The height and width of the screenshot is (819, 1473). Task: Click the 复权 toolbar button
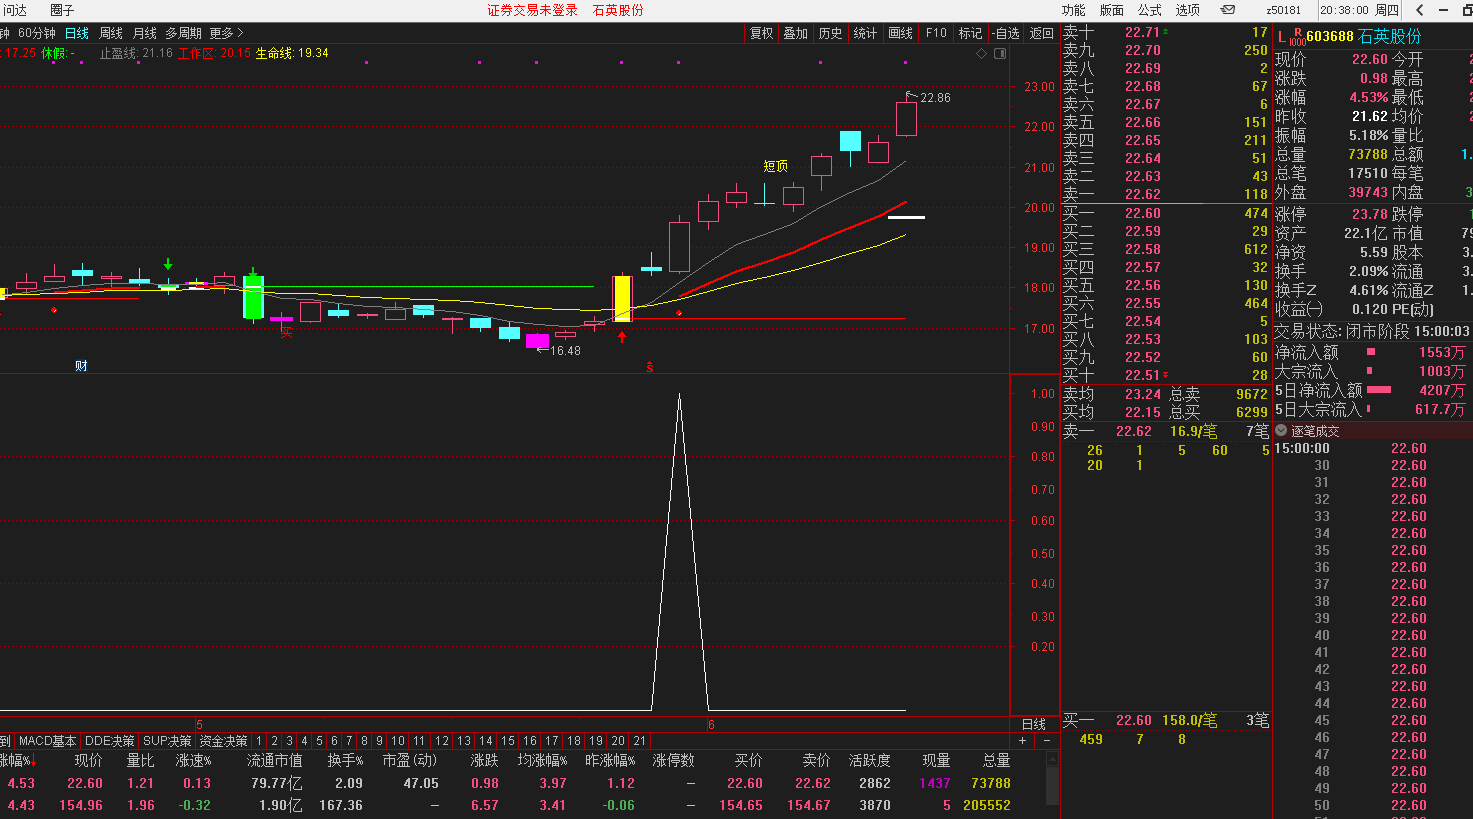(x=762, y=33)
